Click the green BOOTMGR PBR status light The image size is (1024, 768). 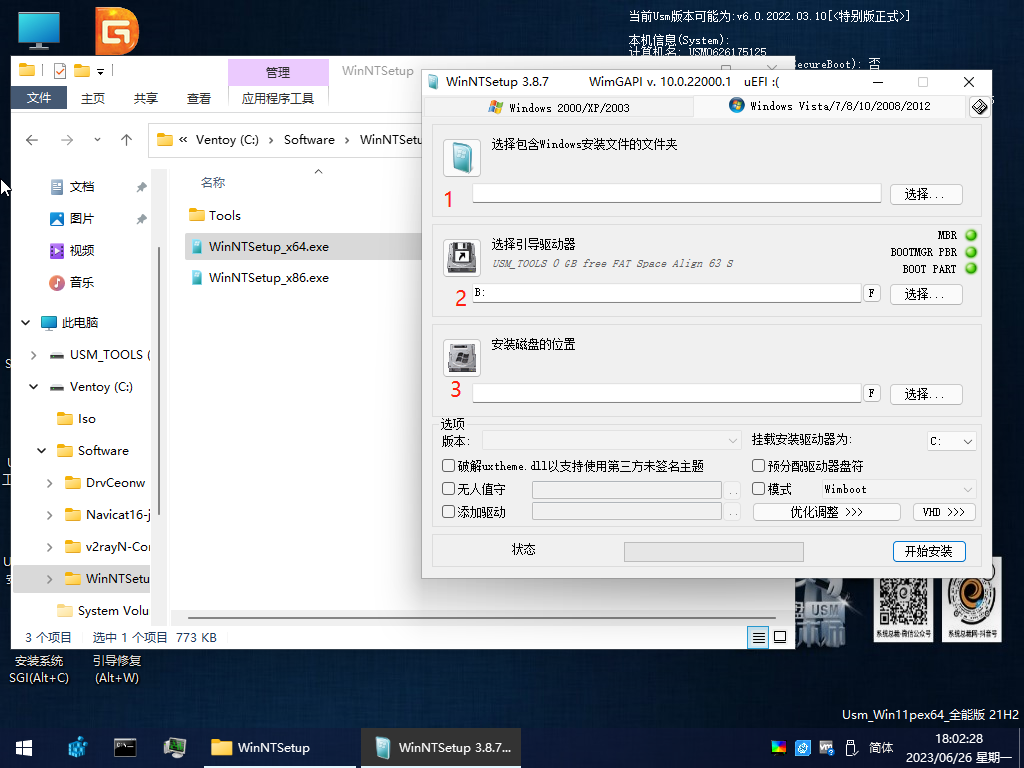971,252
